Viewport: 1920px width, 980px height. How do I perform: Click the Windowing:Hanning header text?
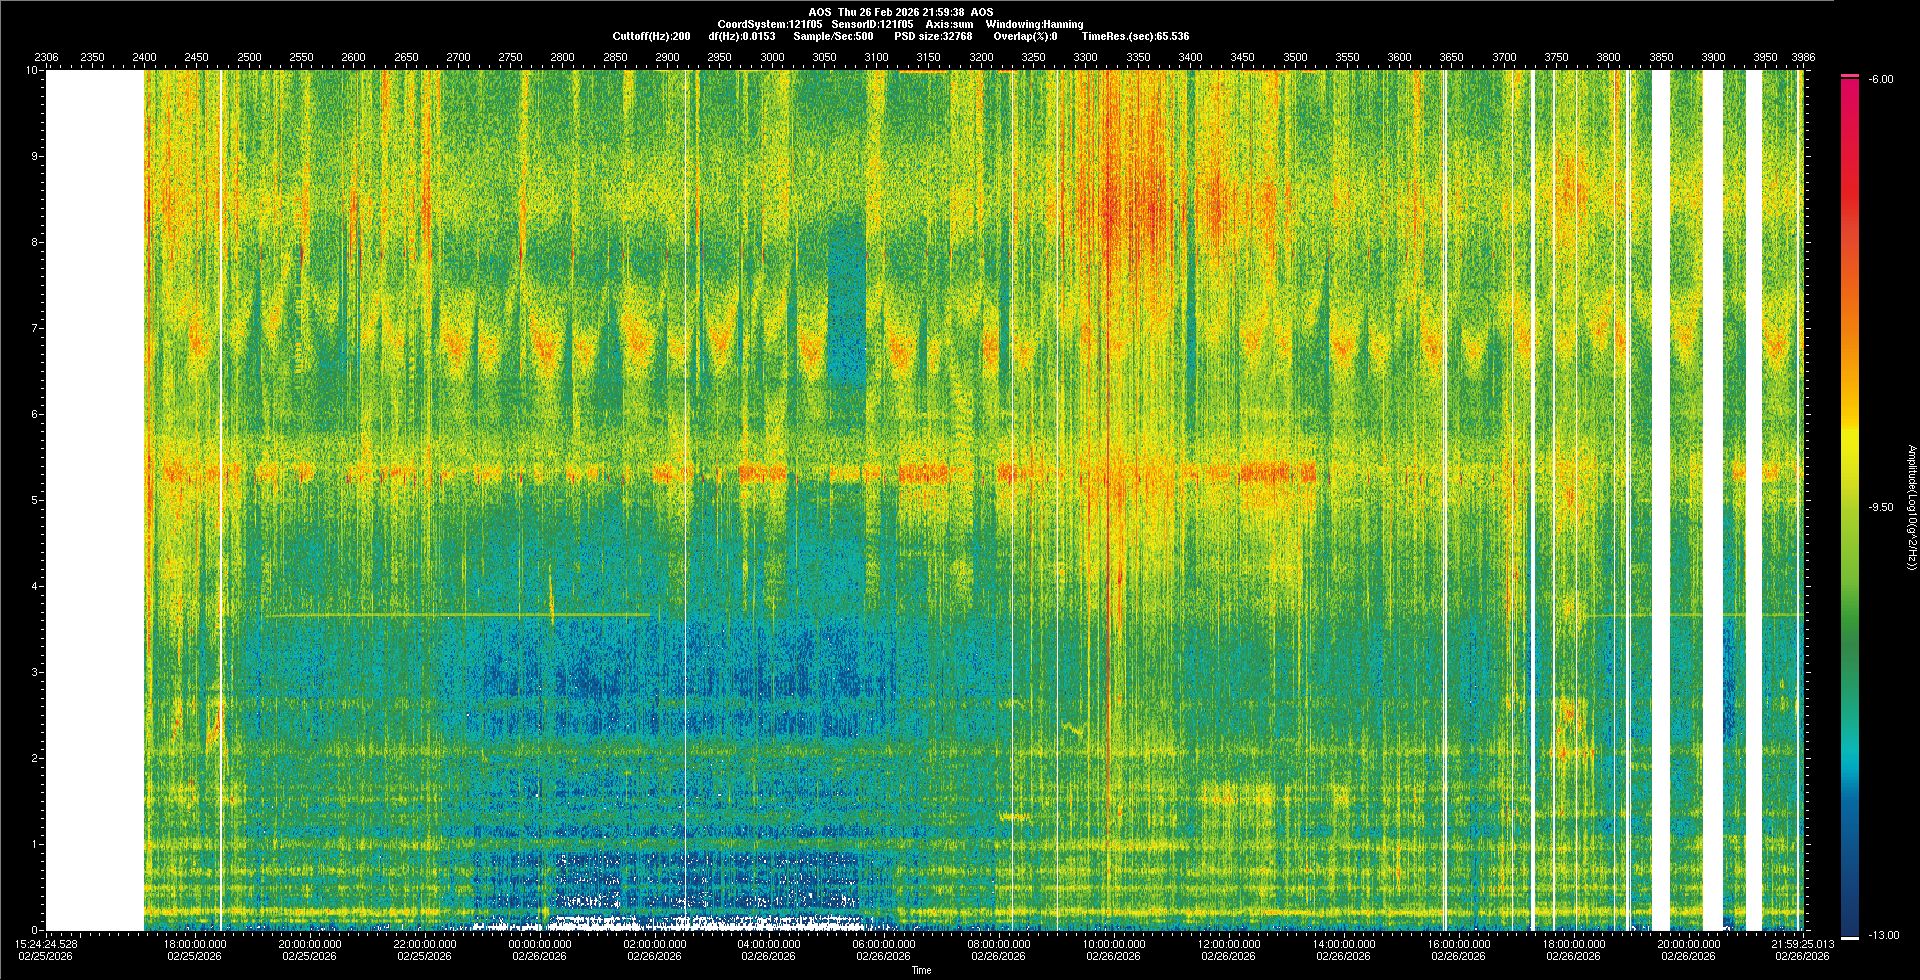click(x=1034, y=24)
